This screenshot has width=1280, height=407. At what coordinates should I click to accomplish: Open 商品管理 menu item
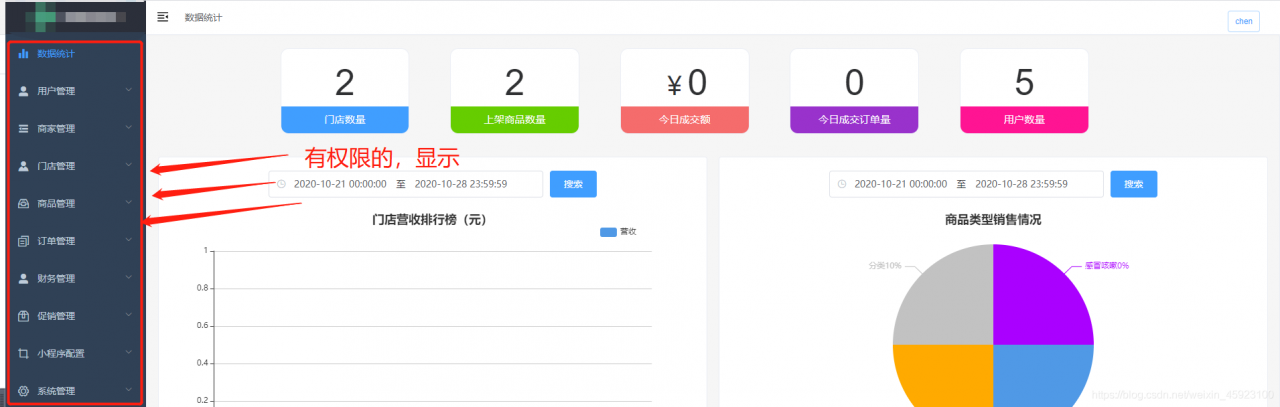[75, 204]
